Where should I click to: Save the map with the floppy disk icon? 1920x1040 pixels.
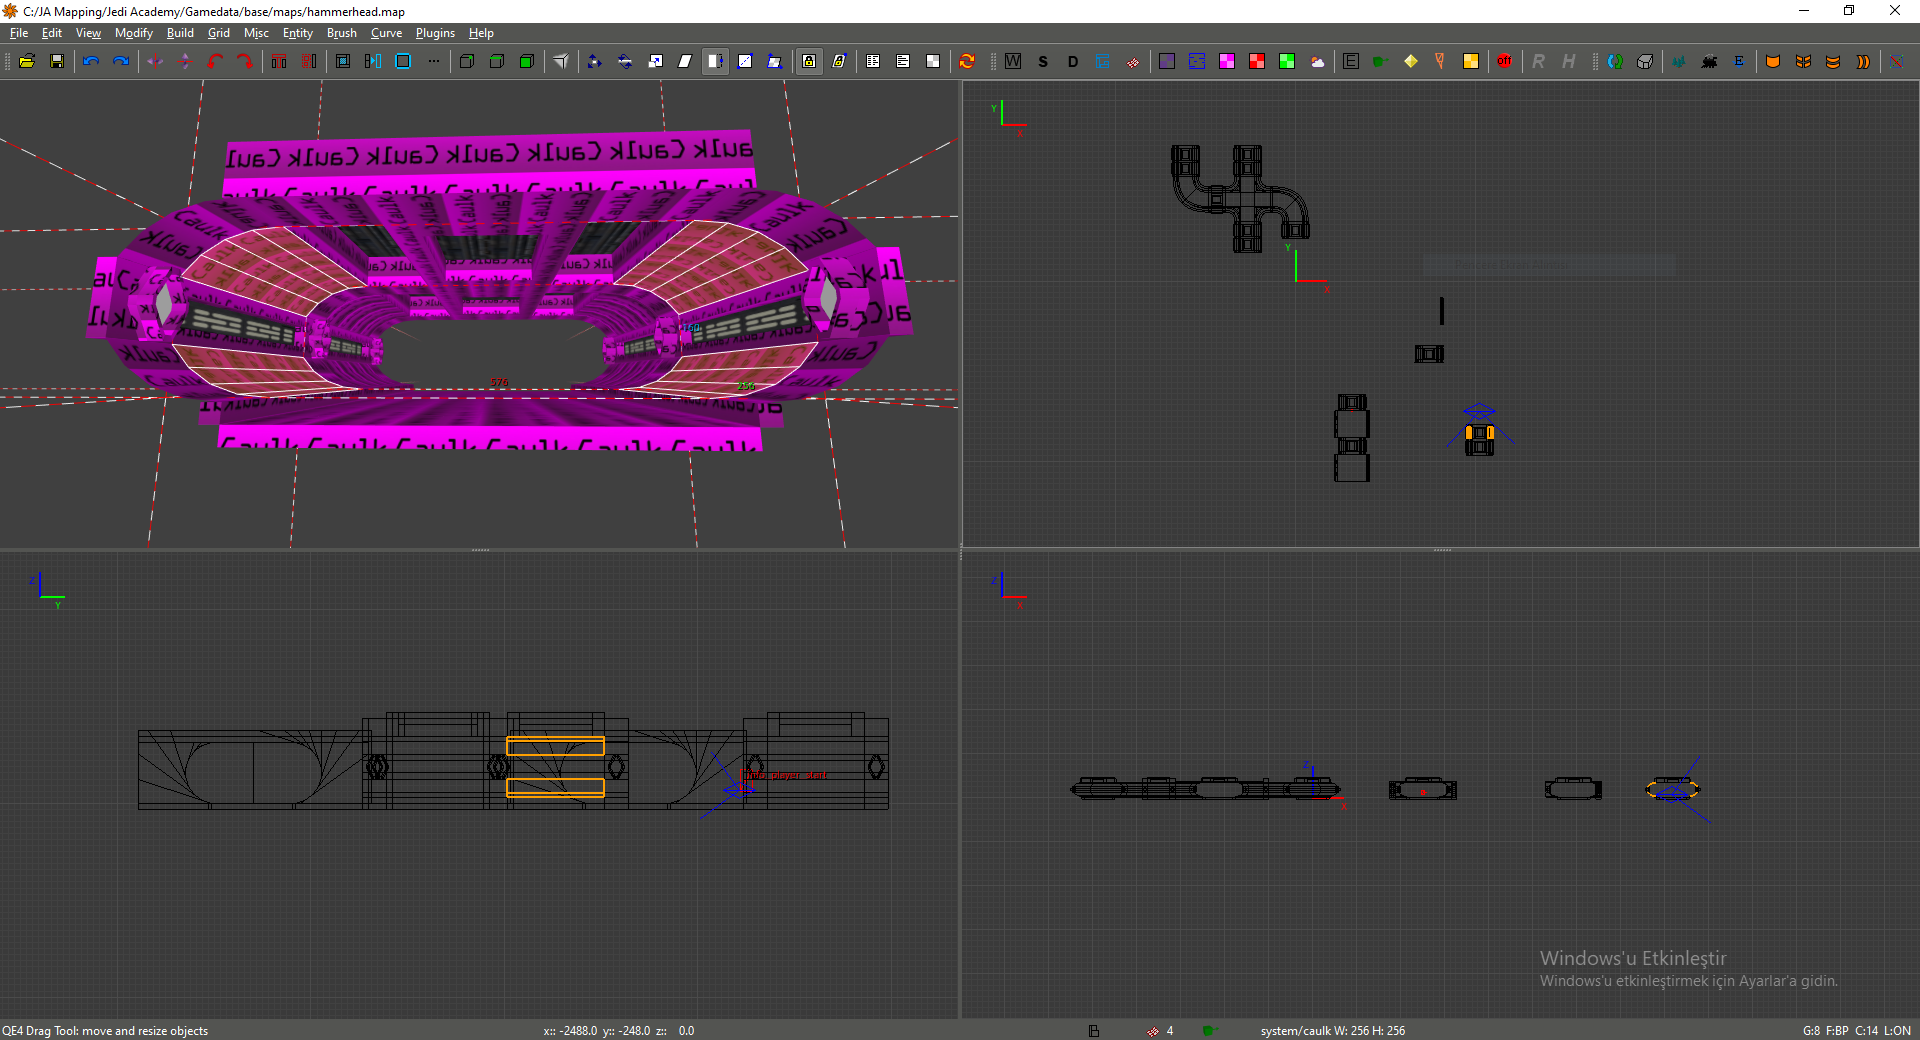click(x=57, y=61)
